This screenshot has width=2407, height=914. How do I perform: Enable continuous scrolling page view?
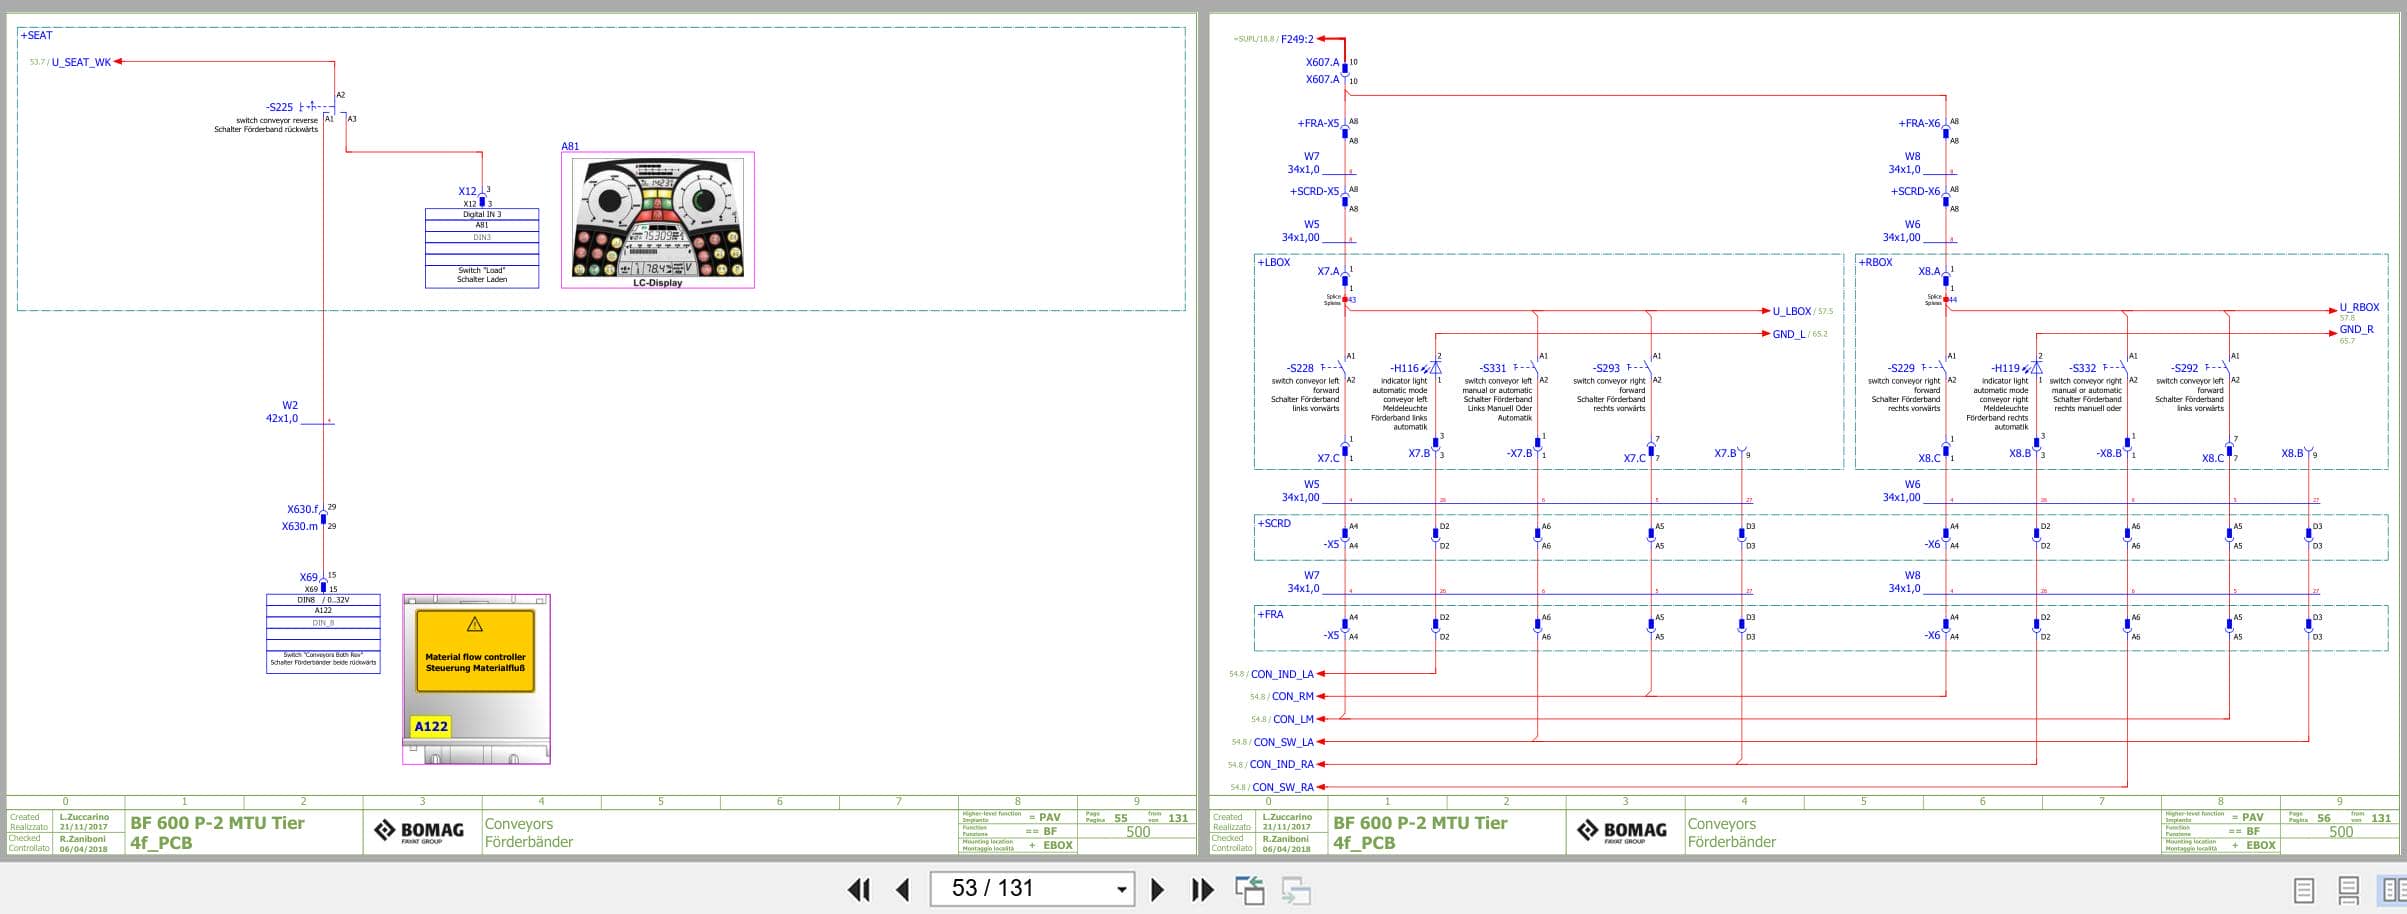pos(2348,890)
